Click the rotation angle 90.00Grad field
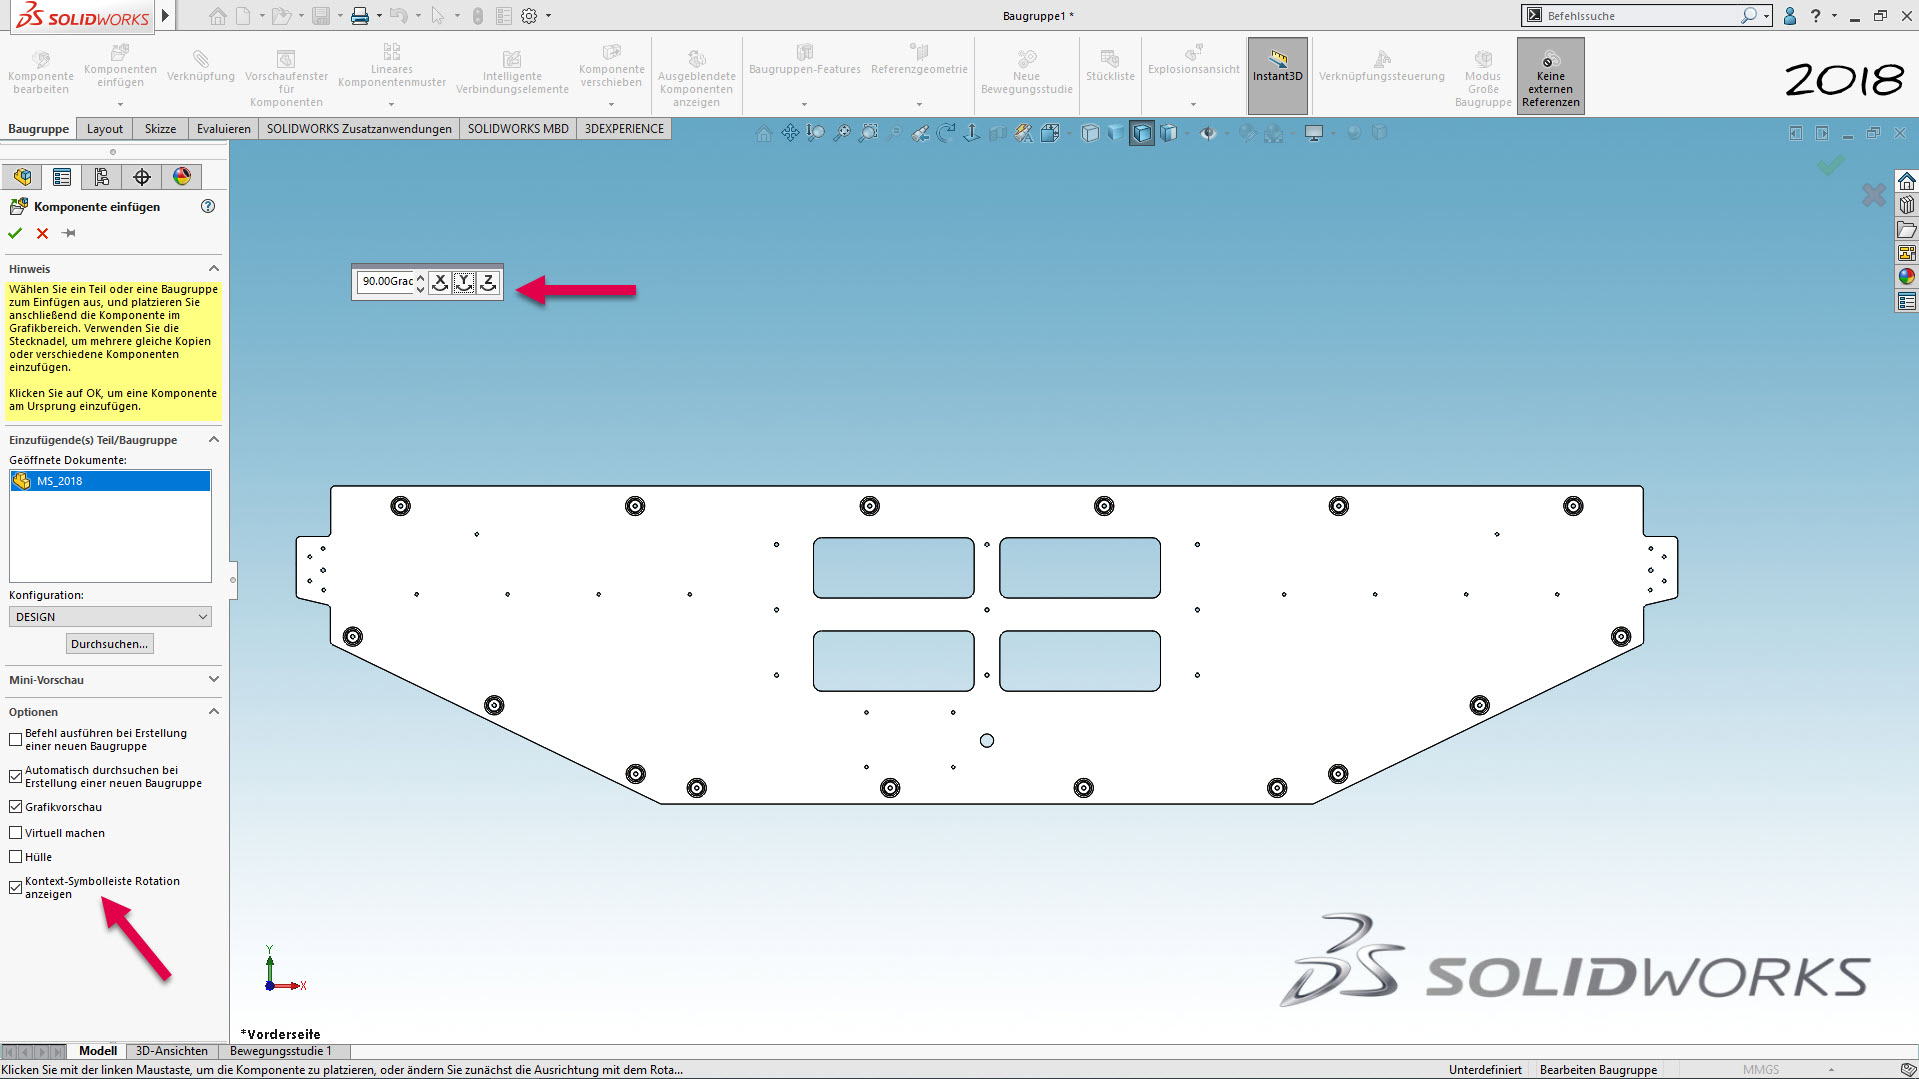Viewport: 1919px width, 1079px height. coord(387,282)
